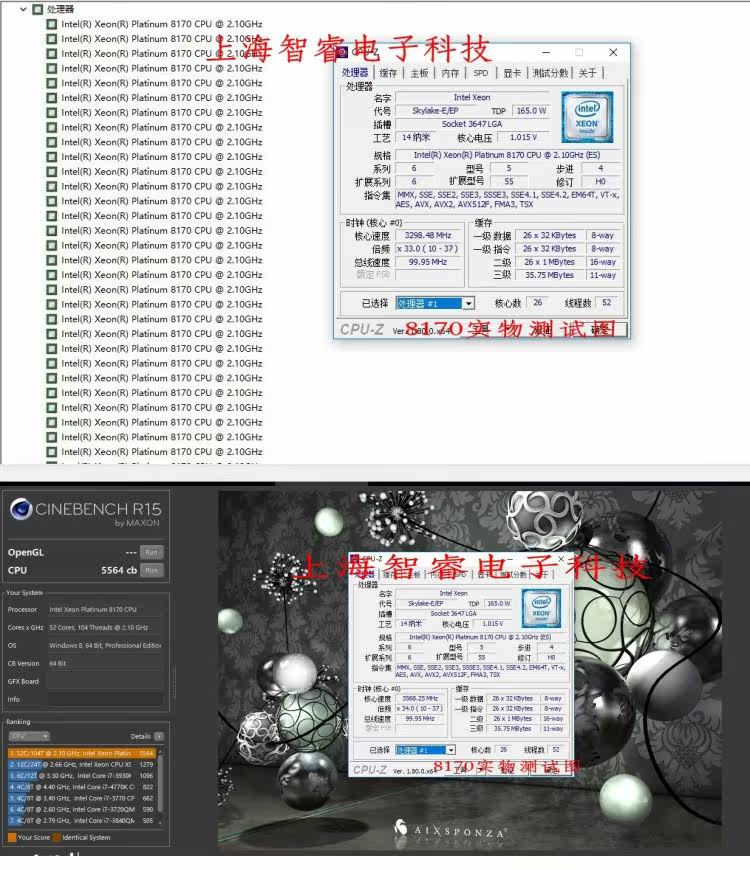Viewport: 750px width, 870px height.
Task: Select ranking row 2 12C/24T @ 2.66 GHz
Action: pos(81,764)
